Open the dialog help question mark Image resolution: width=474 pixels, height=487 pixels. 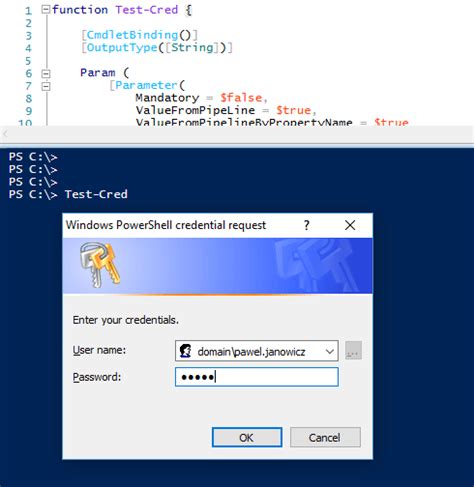coord(306,225)
